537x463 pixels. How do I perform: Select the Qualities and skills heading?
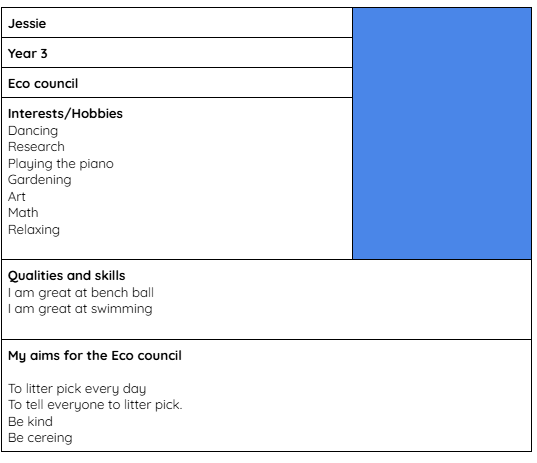pyautogui.click(x=66, y=276)
